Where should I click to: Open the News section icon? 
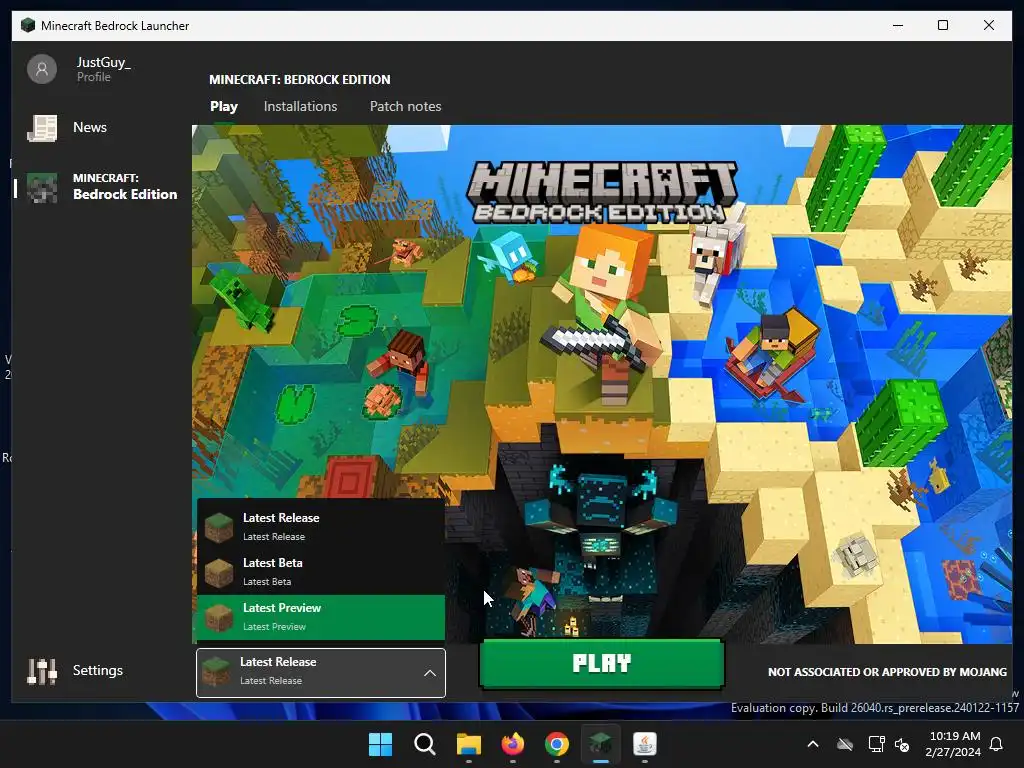tap(42, 128)
